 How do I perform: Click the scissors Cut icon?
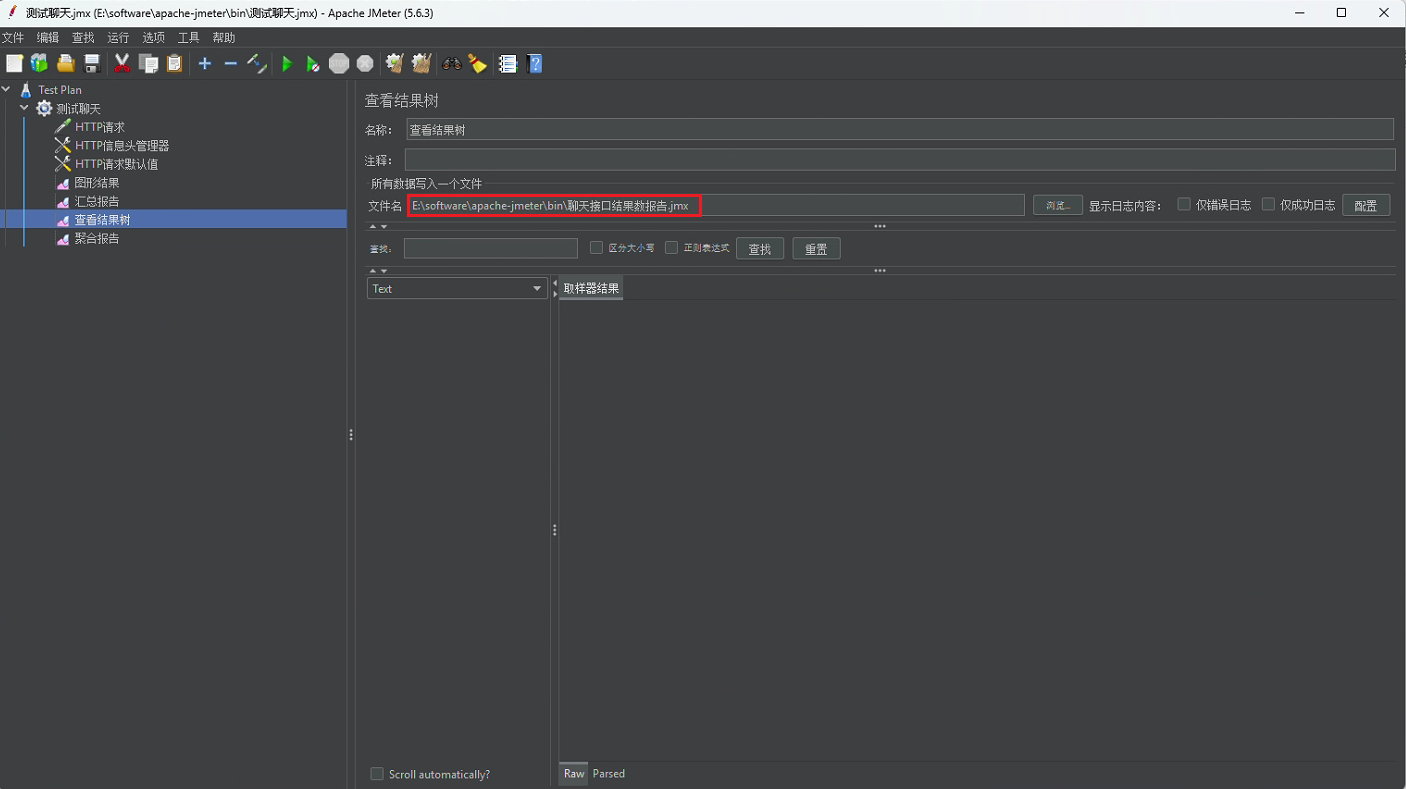point(122,64)
